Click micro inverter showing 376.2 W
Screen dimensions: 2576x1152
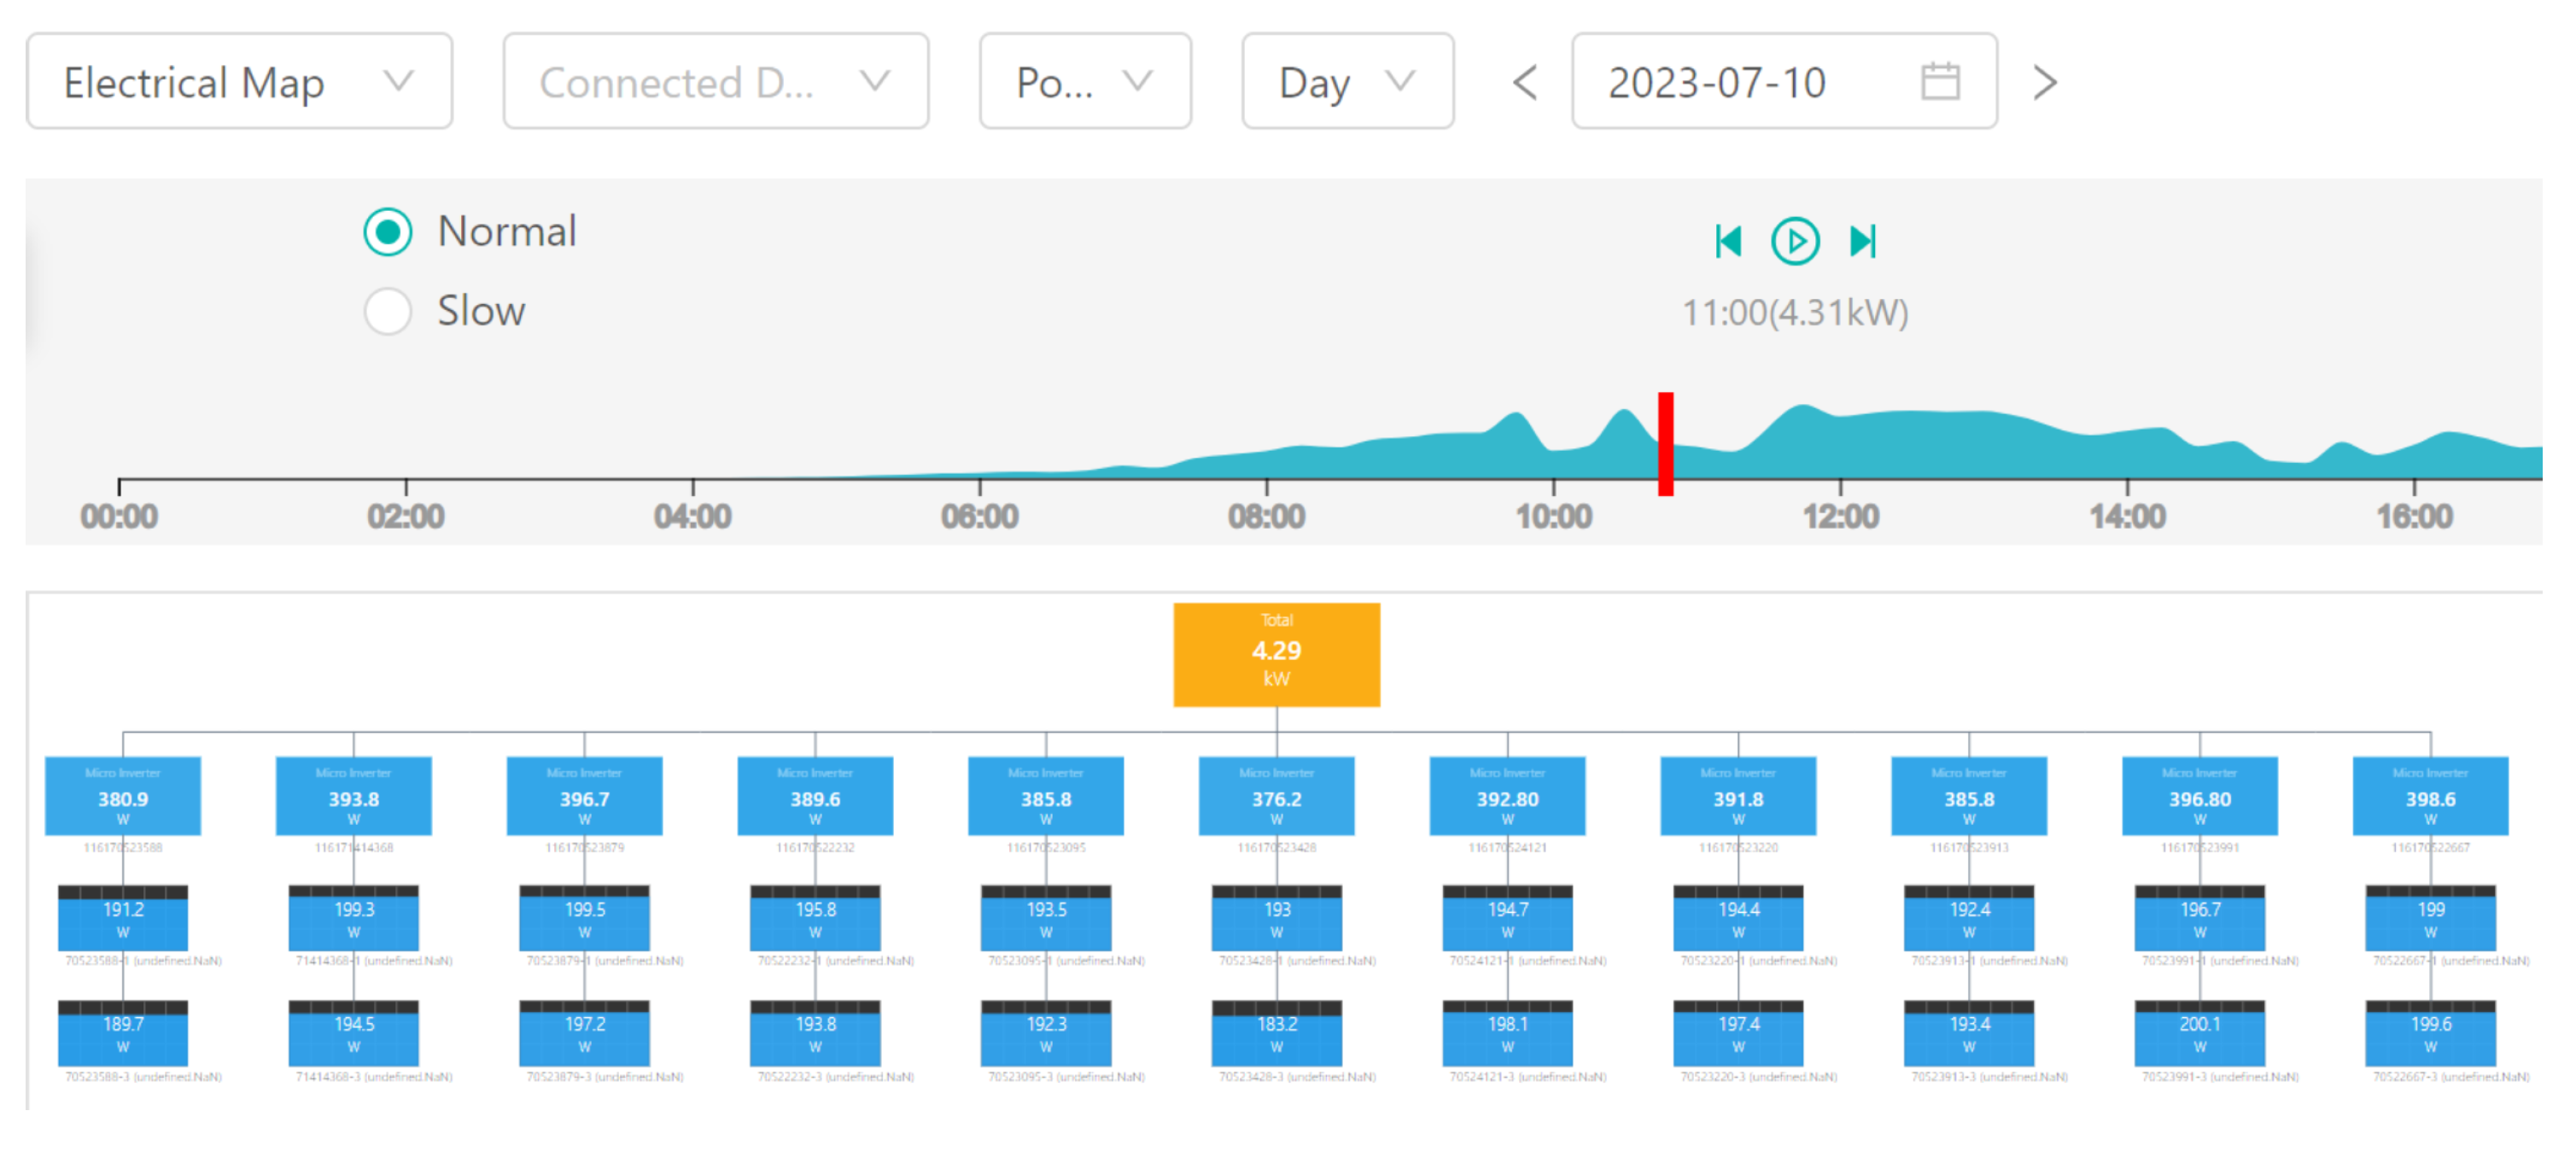pyautogui.click(x=1276, y=796)
